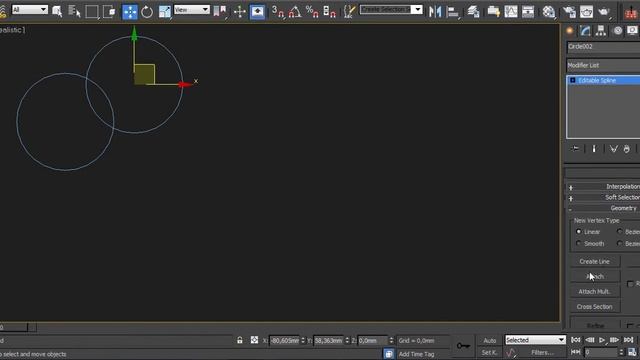
Task: Click the Attach Mult. button
Action: click(x=594, y=291)
